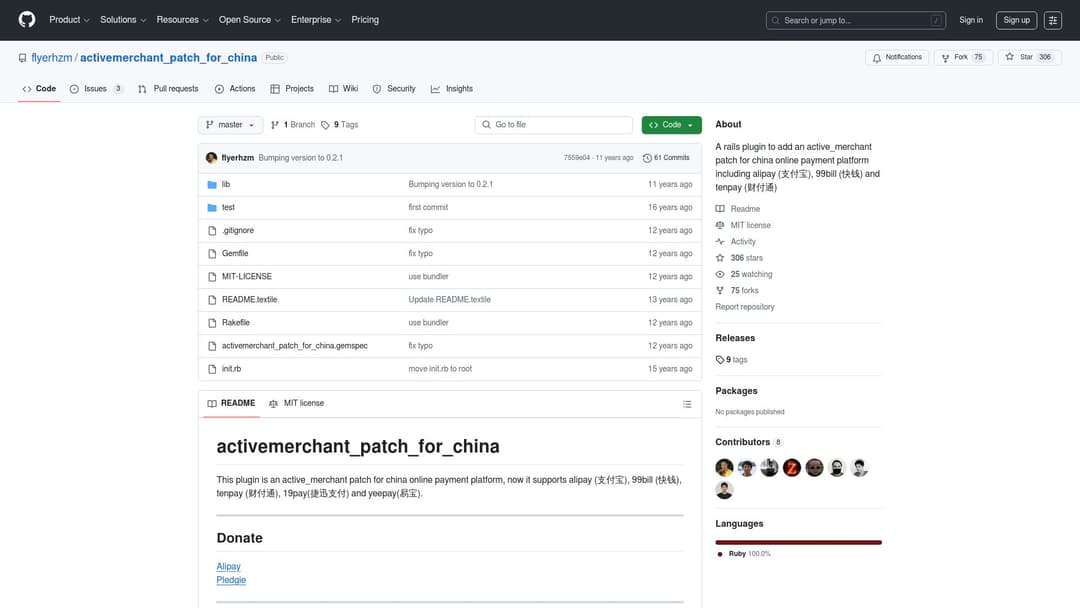Click the Ruby language bar

798,543
